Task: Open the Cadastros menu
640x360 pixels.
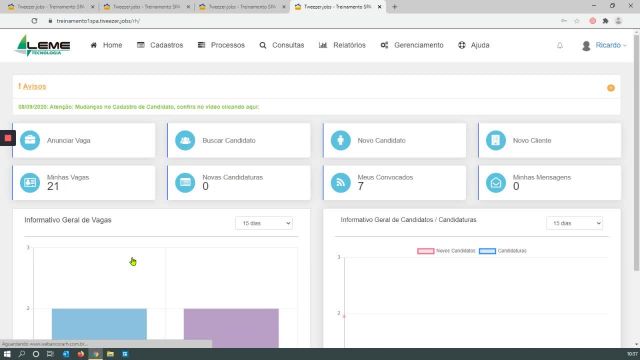Action: click(x=160, y=45)
